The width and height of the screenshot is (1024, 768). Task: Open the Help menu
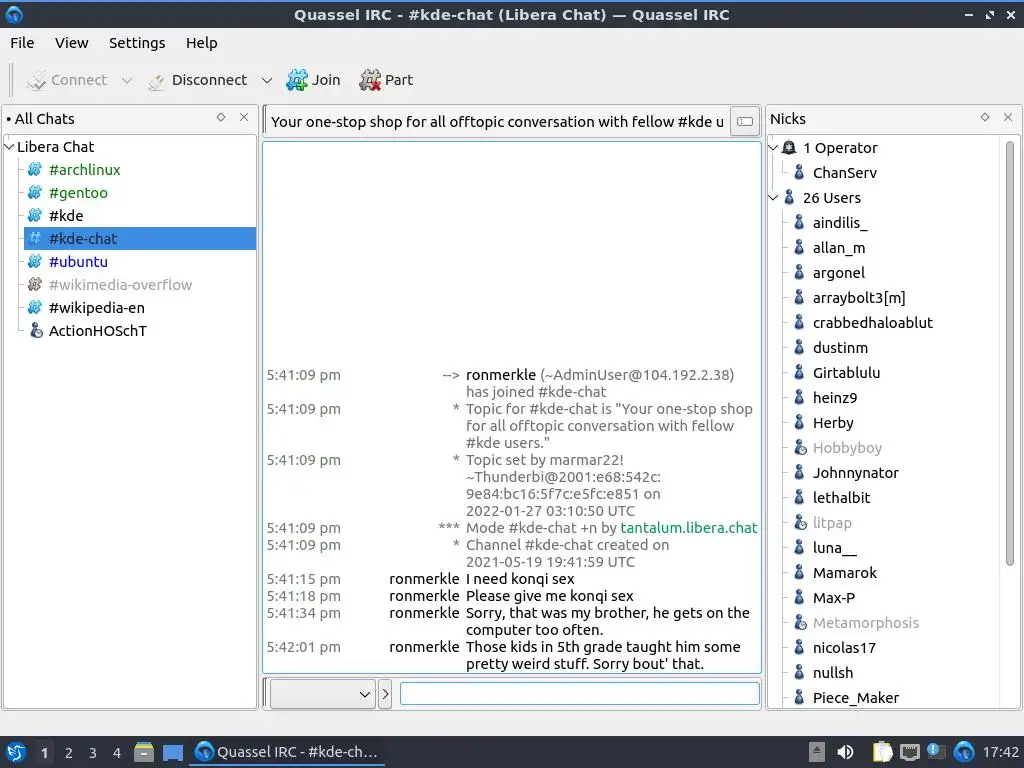201,43
